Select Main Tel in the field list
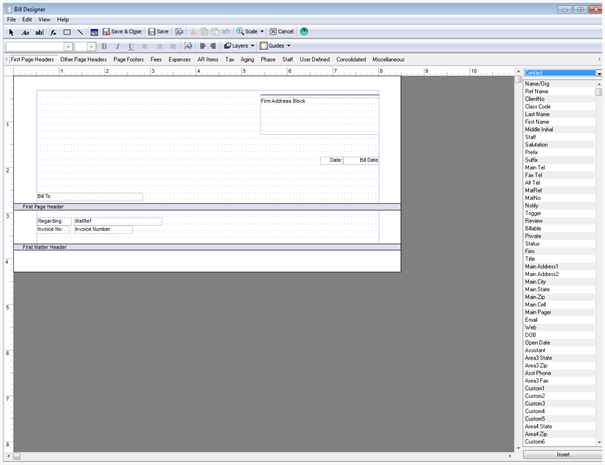 point(559,167)
